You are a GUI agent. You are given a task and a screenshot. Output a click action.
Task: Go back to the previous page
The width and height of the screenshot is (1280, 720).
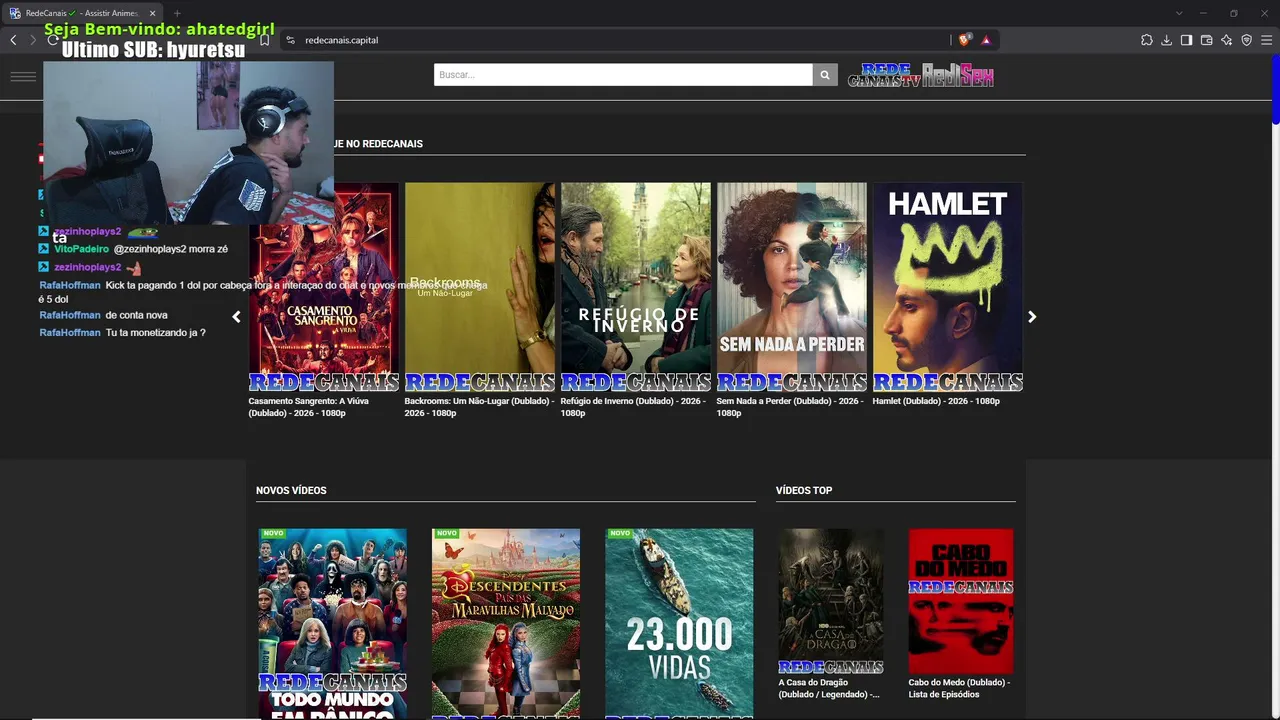[13, 40]
